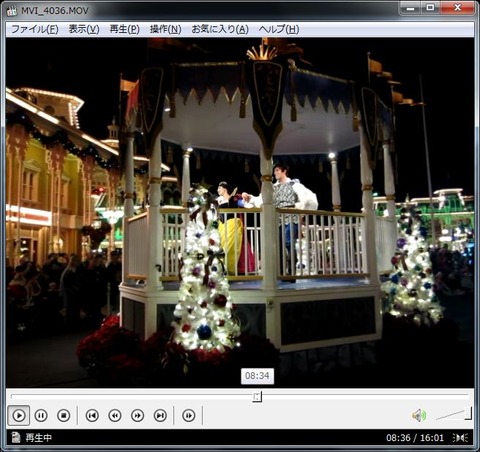Click the Play button
Viewport: 480px width, 452px height.
point(19,415)
